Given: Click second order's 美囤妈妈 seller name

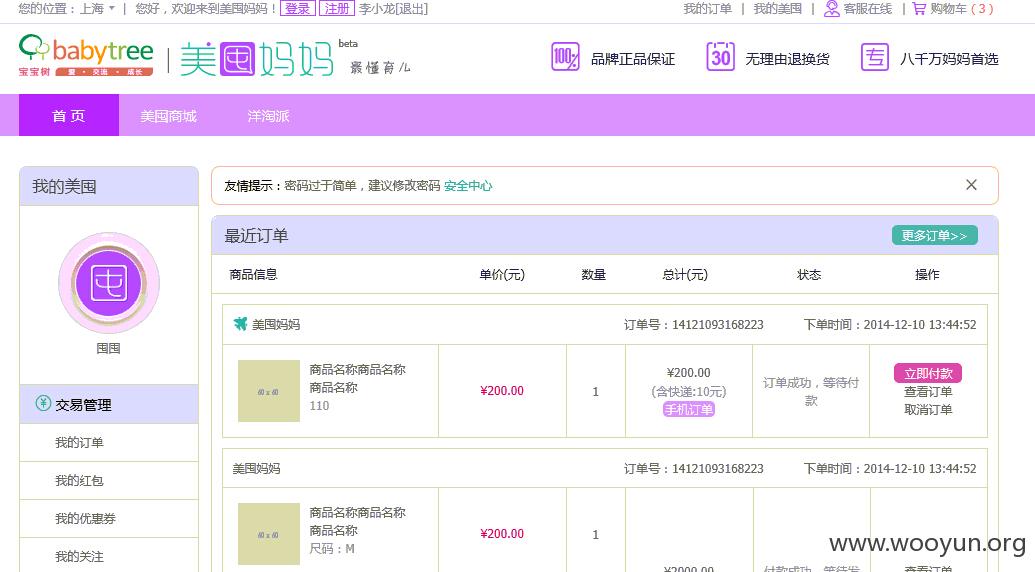Looking at the screenshot, I should [x=256, y=468].
